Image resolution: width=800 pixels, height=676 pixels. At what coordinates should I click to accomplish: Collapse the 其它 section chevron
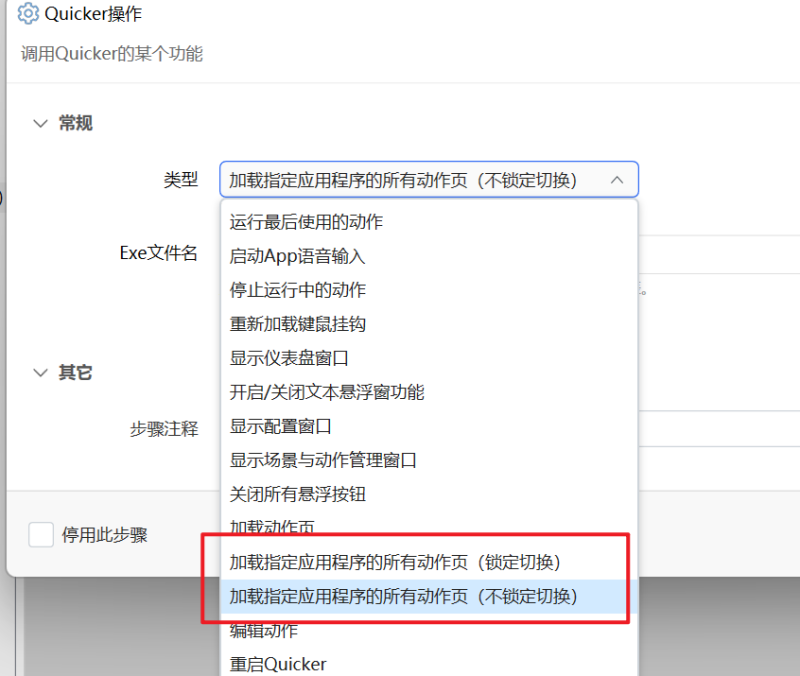[x=40, y=373]
